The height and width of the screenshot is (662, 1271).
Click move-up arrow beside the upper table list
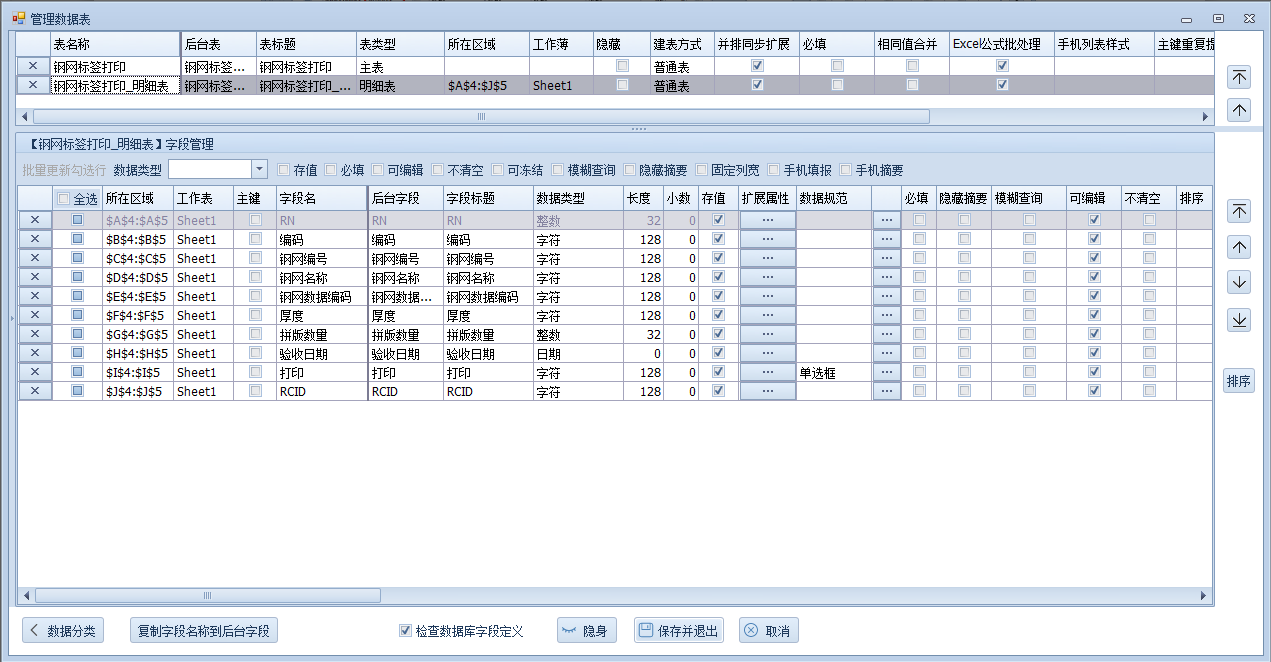click(x=1239, y=110)
